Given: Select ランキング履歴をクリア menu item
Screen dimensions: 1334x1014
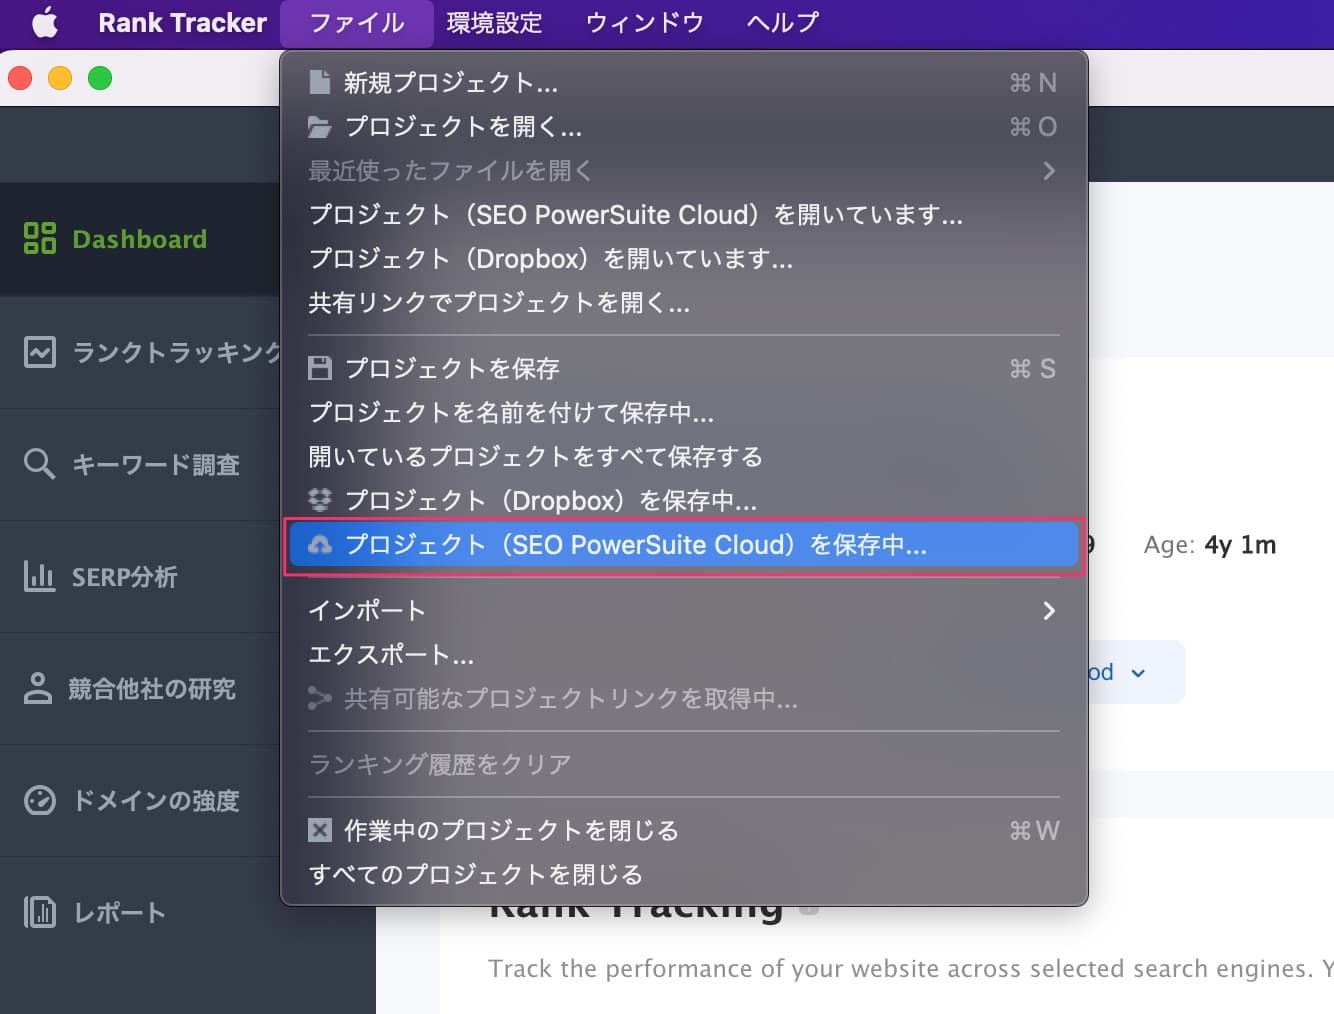Looking at the screenshot, I should [684, 764].
